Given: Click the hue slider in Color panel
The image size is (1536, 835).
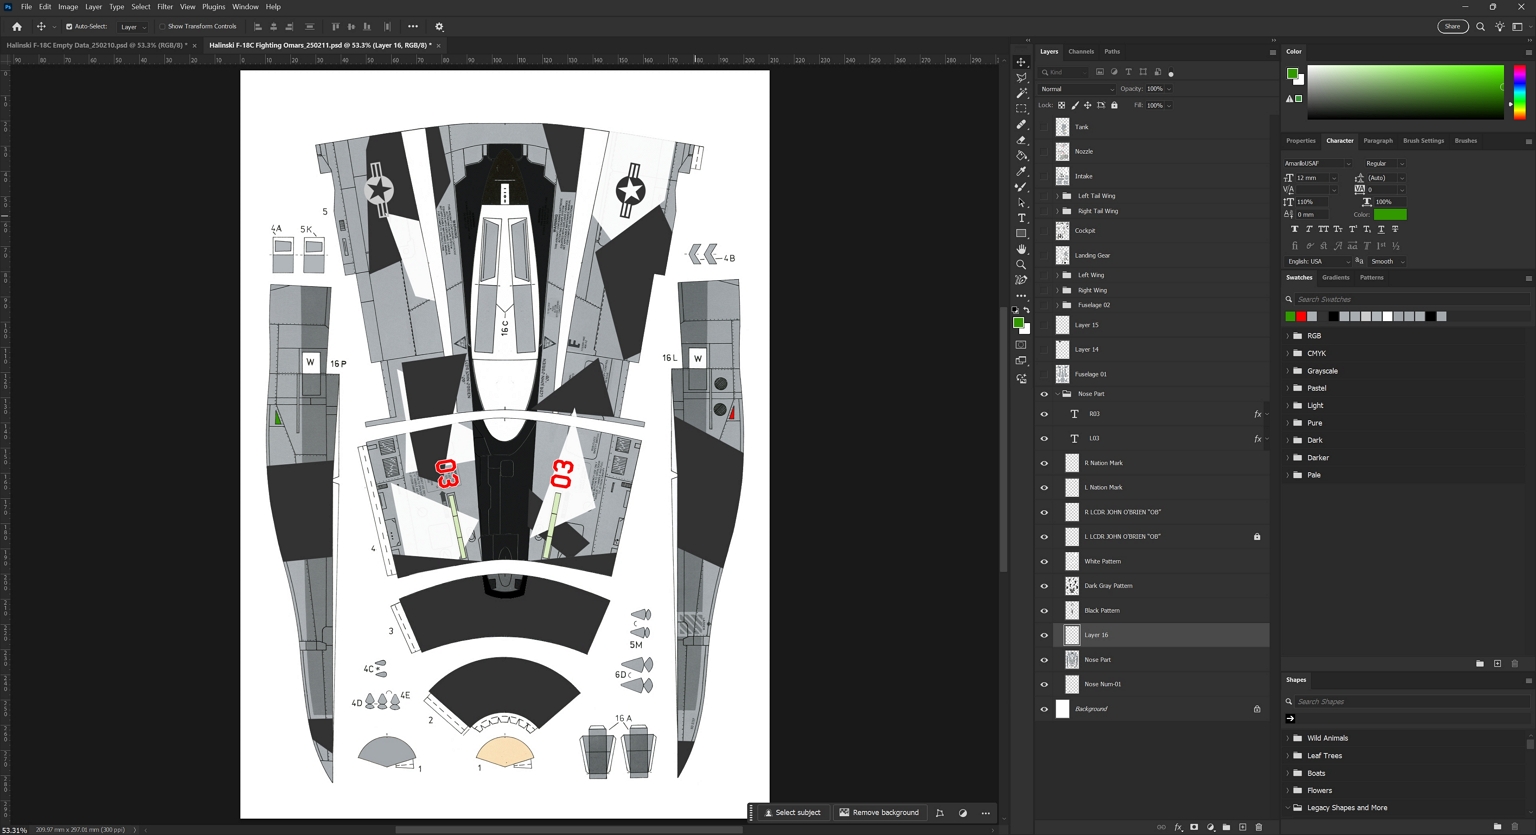Looking at the screenshot, I should coord(1519,92).
